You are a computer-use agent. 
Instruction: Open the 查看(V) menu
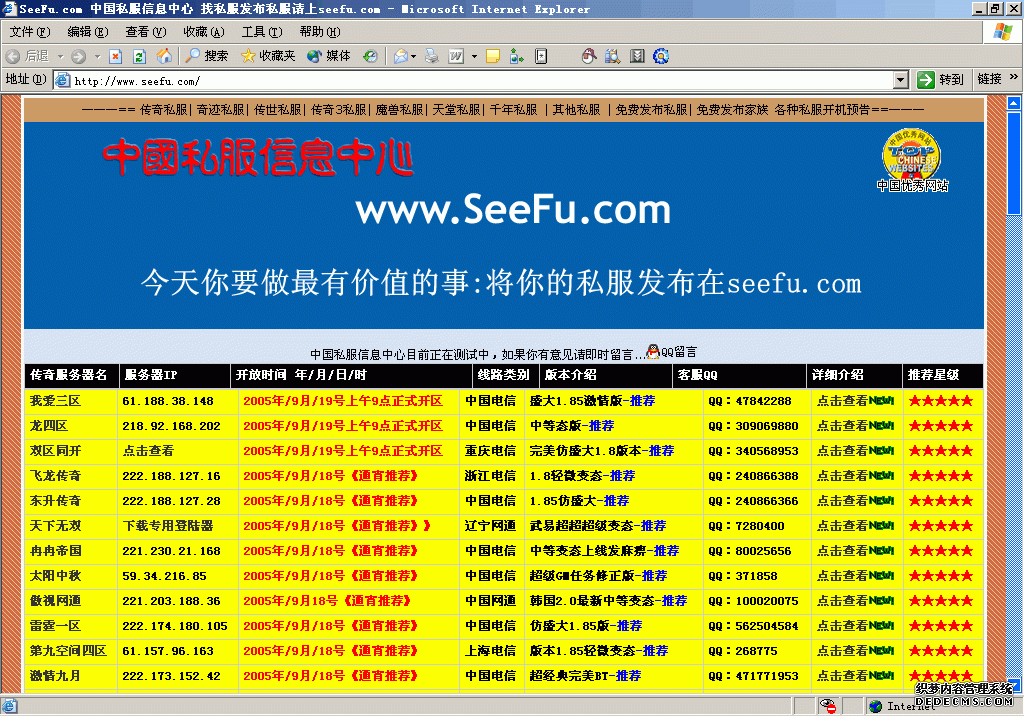point(145,32)
